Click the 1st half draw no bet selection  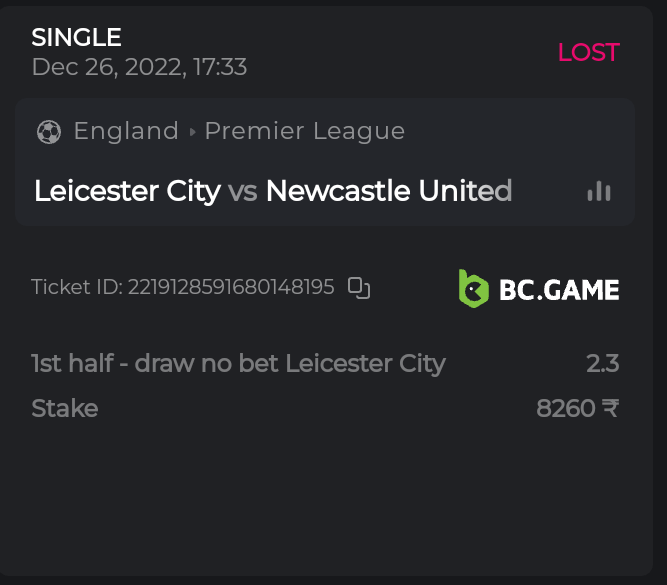238,363
